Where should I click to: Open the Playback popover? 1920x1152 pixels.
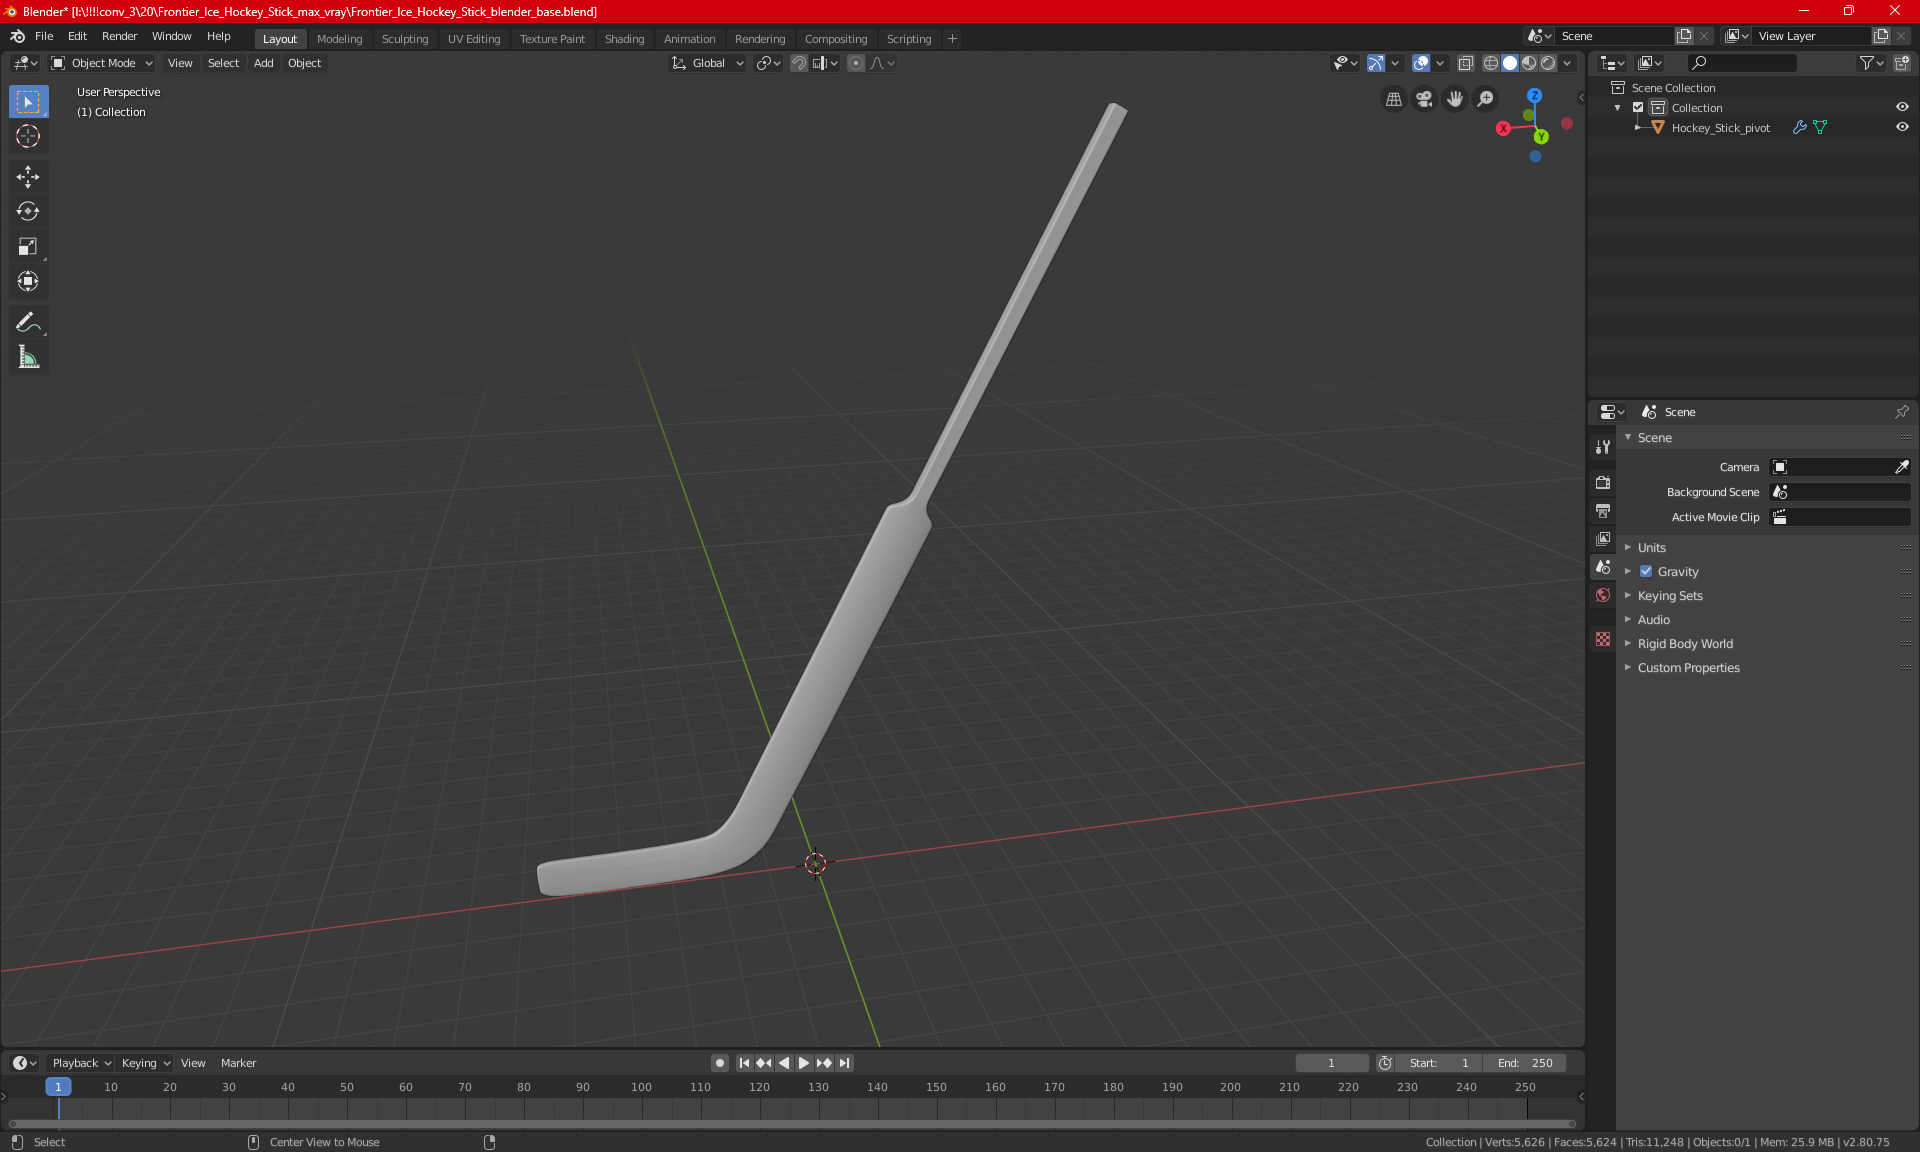[81, 1063]
